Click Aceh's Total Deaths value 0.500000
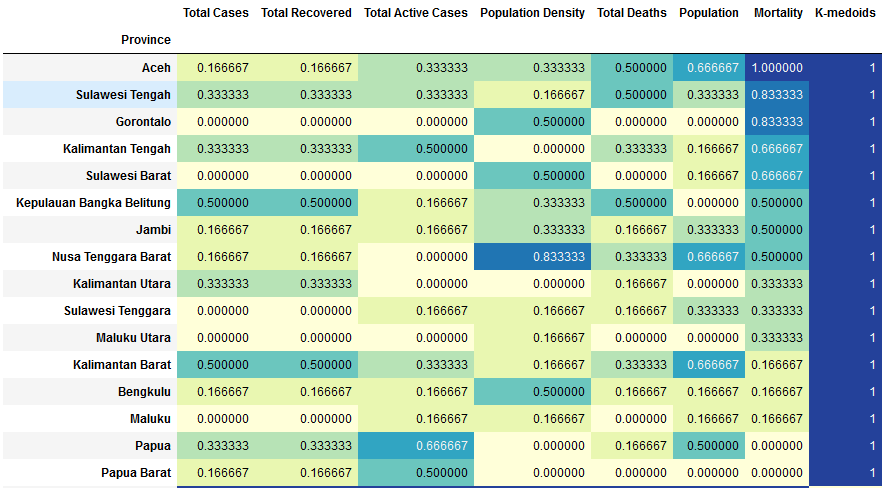The width and height of the screenshot is (889, 488). (632, 68)
